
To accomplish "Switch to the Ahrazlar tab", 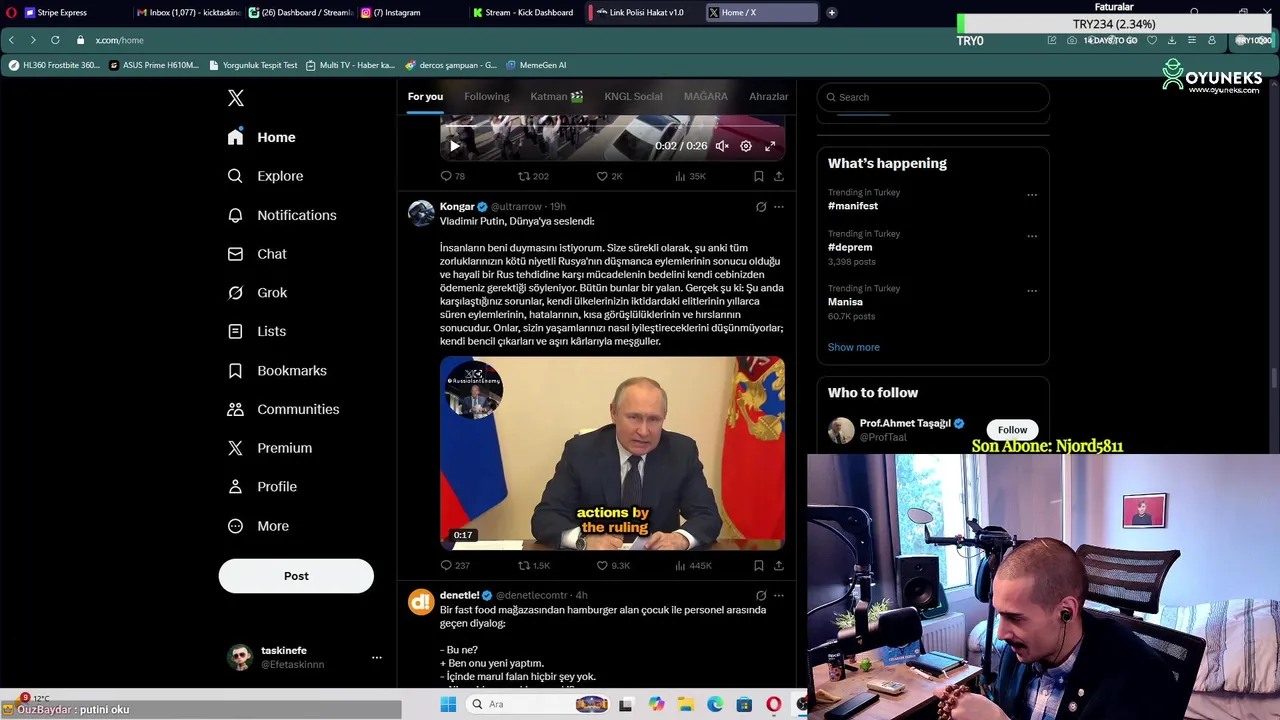I will 768,96.
